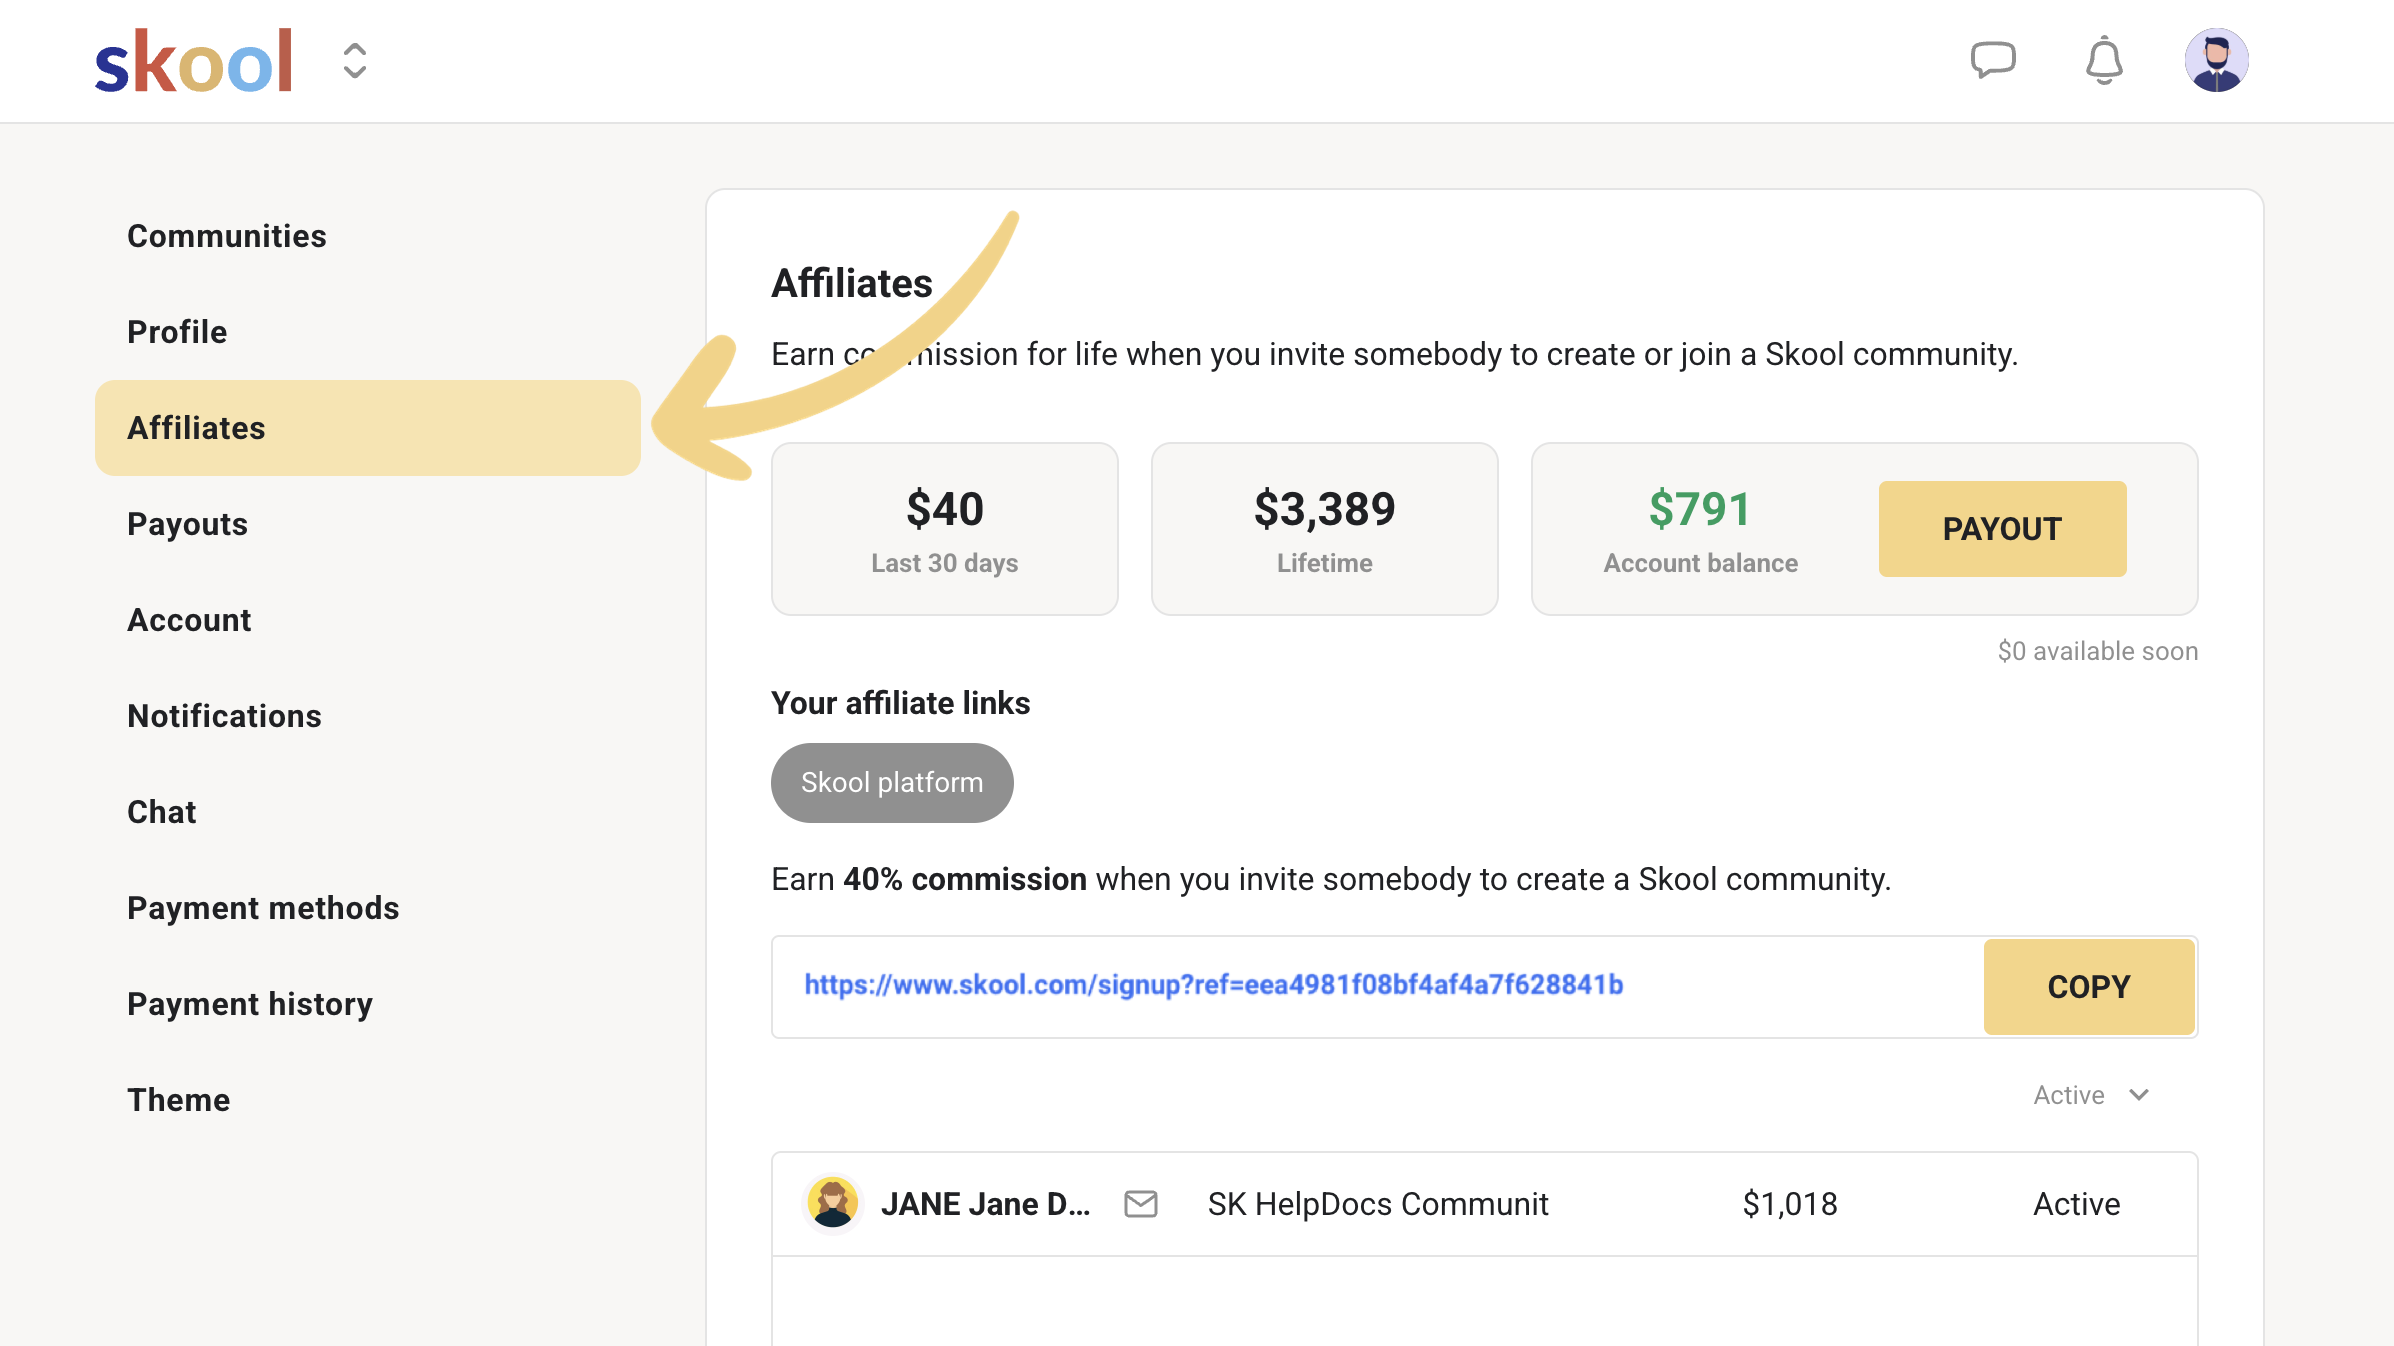
Task: Open the chat messages icon
Action: point(1992,60)
